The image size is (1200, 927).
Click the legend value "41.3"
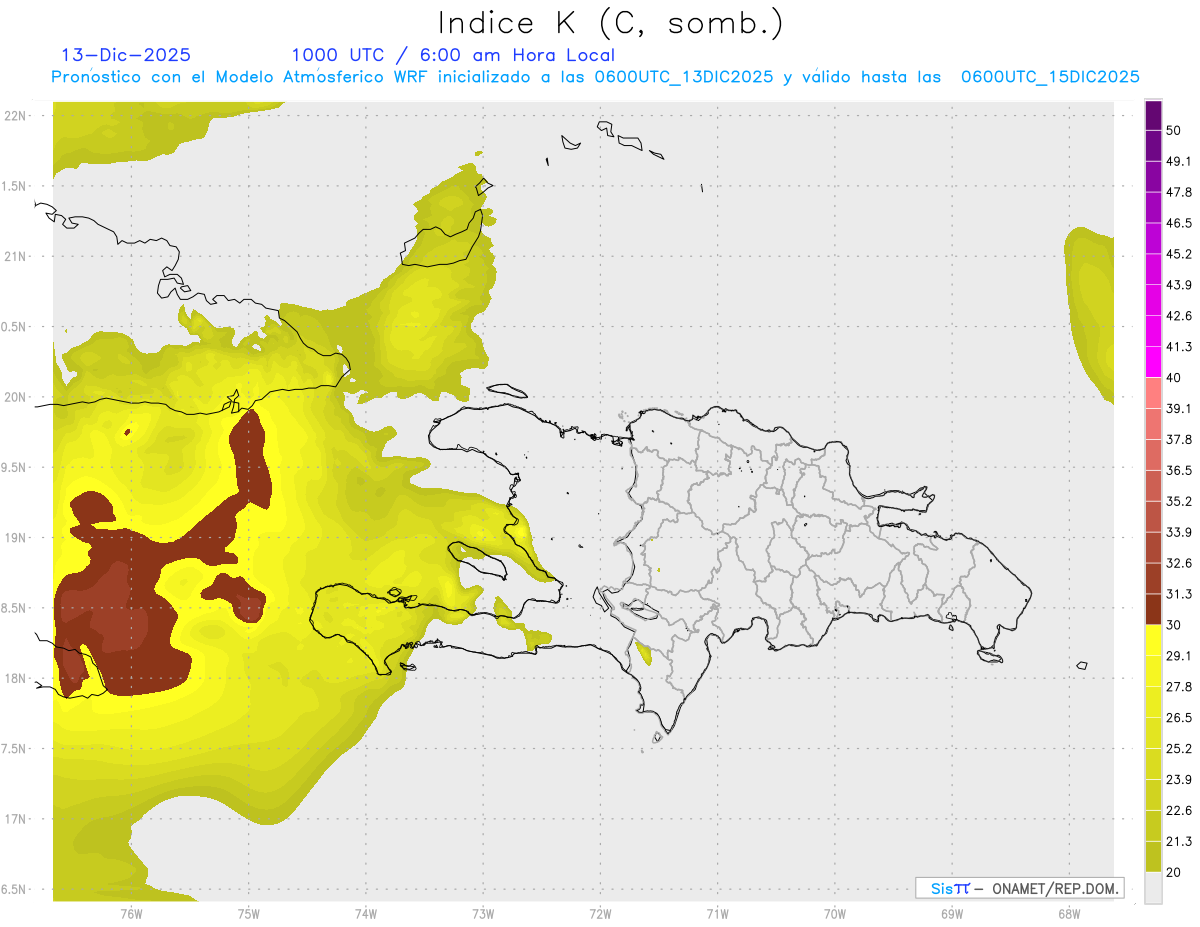tap(1179, 347)
